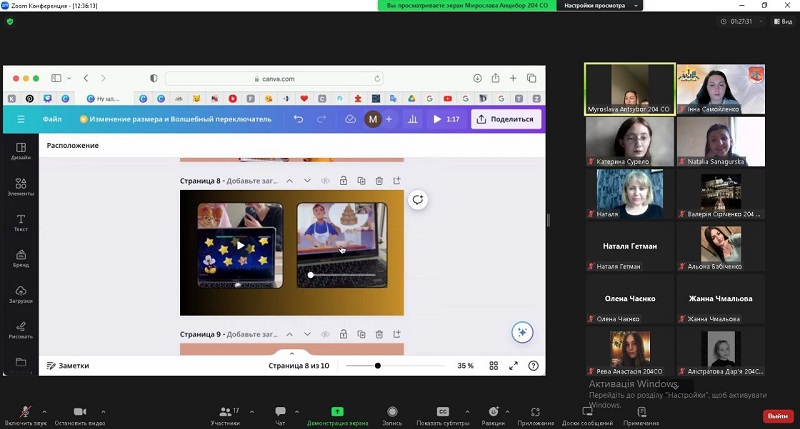This screenshot has height=429, width=800.
Task: Click the zoom level slider in Canva
Action: pyautogui.click(x=378, y=366)
